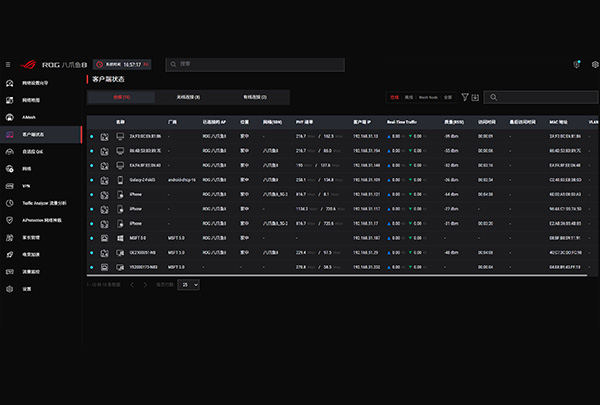
Task: Go to the next page with the right arrow
Action: tap(145, 285)
